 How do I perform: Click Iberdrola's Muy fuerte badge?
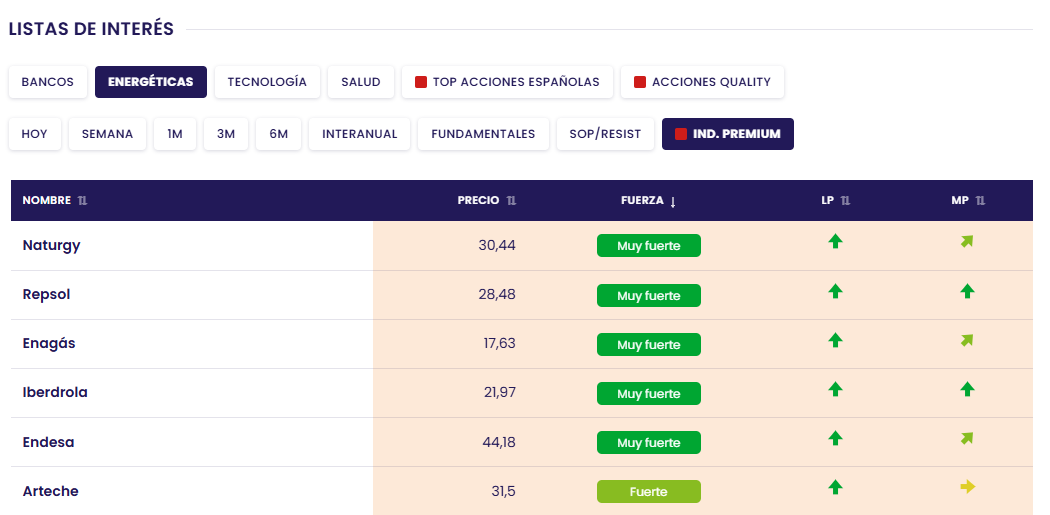pyautogui.click(x=649, y=394)
